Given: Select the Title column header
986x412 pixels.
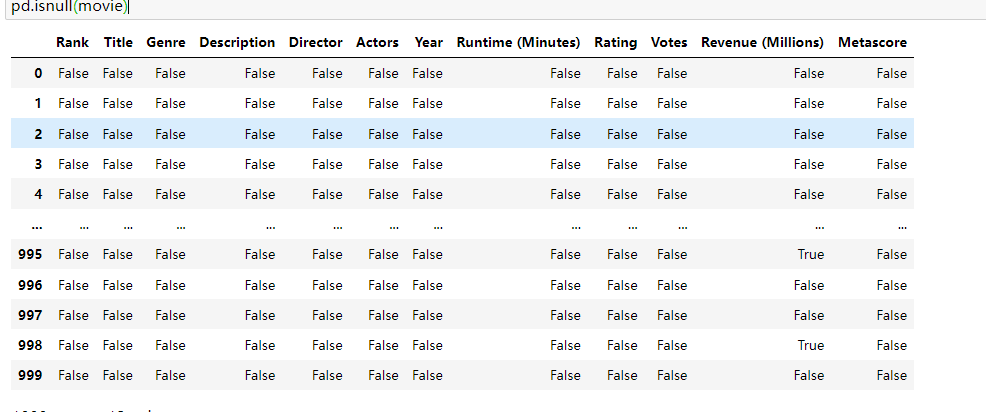Looking at the screenshot, I should click(x=118, y=43).
